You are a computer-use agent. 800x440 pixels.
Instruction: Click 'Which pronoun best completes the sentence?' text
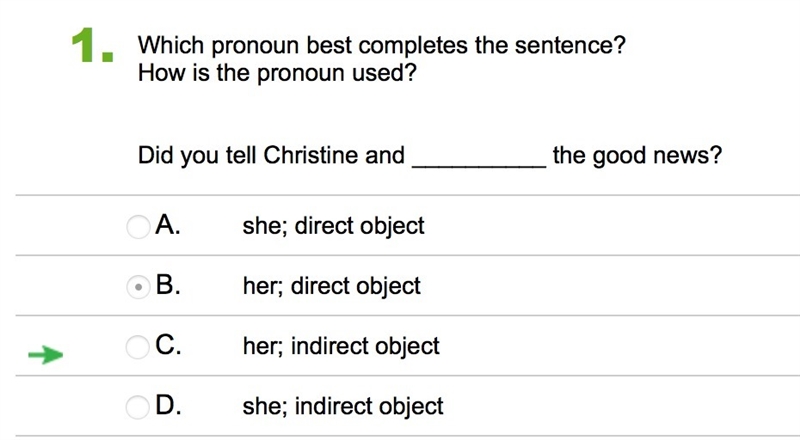point(382,45)
